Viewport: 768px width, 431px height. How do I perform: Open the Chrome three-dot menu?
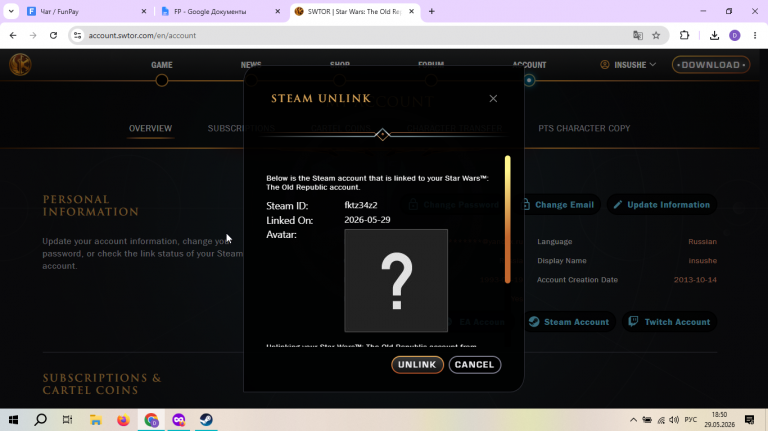point(755,35)
